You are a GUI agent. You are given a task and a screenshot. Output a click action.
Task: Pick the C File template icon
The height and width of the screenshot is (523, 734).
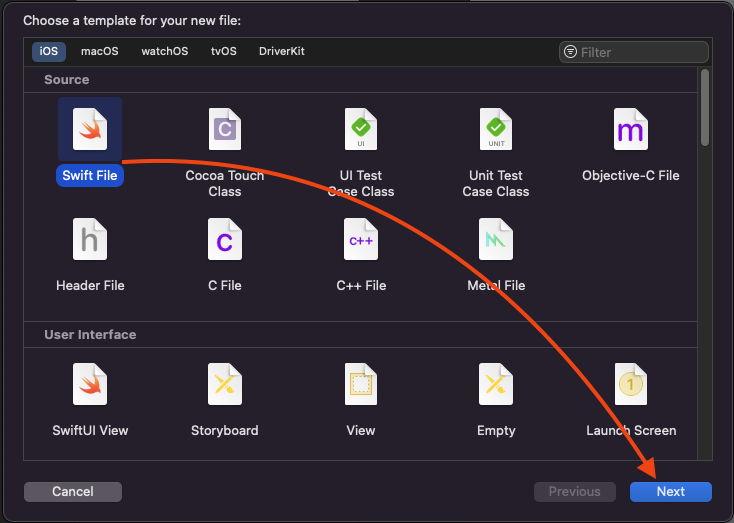225,239
